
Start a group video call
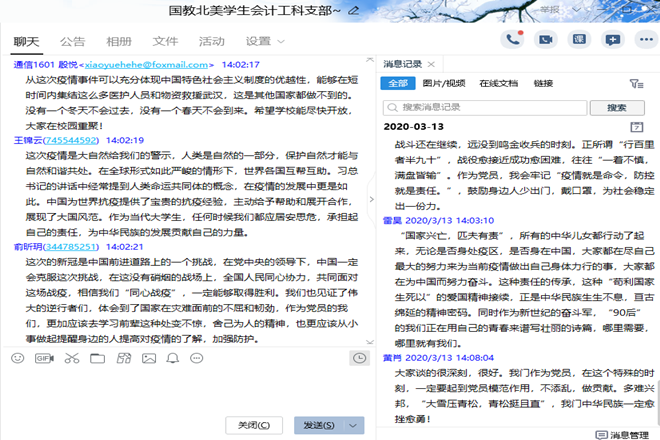point(547,39)
